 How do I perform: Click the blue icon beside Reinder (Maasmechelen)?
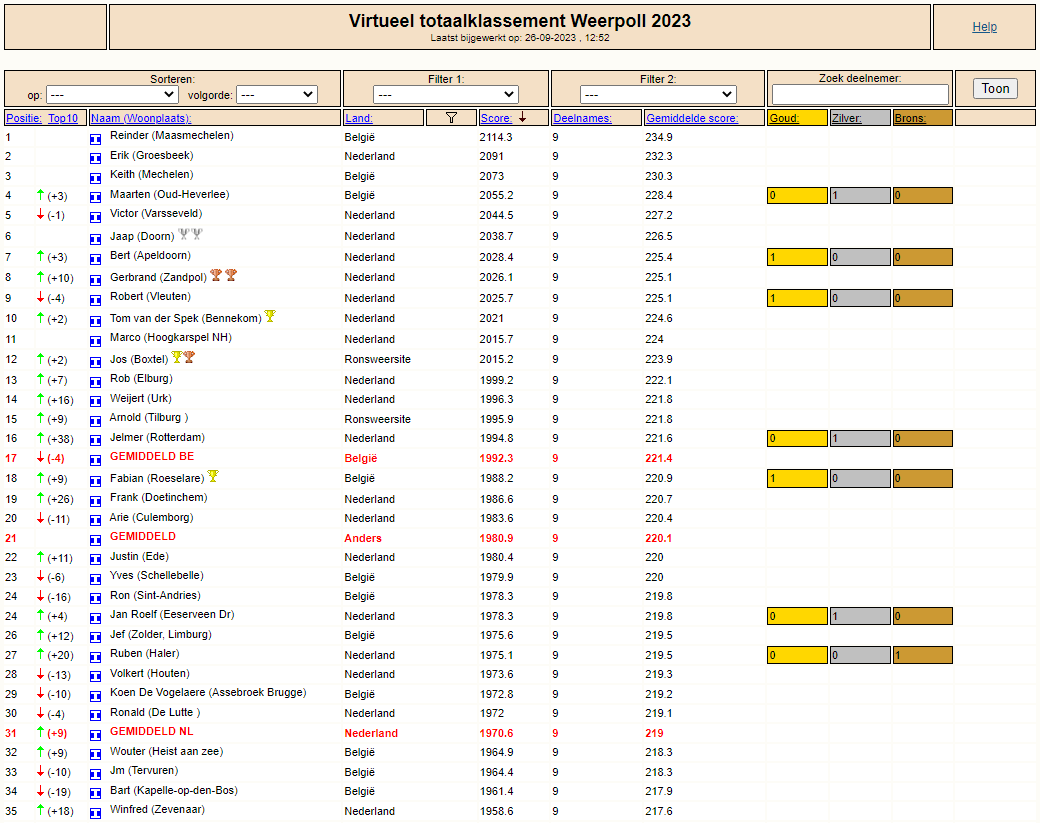(x=96, y=137)
